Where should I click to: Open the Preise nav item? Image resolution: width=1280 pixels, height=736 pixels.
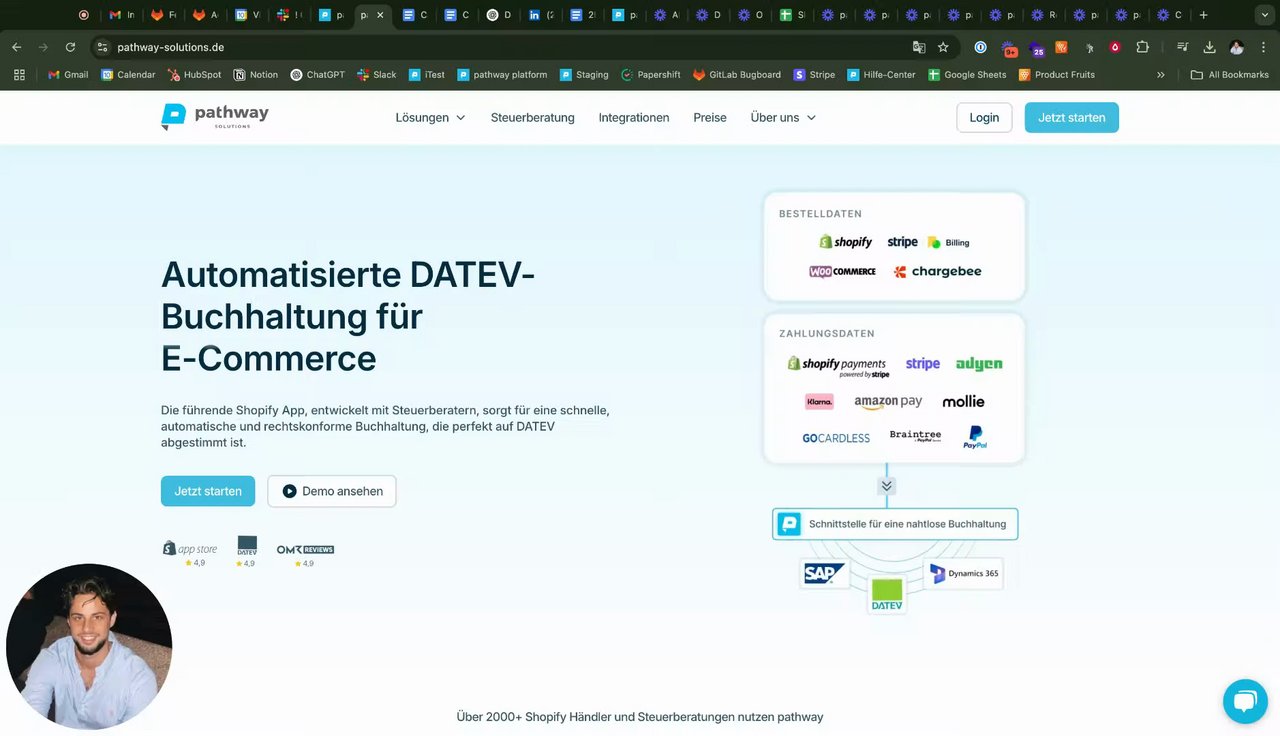710,117
